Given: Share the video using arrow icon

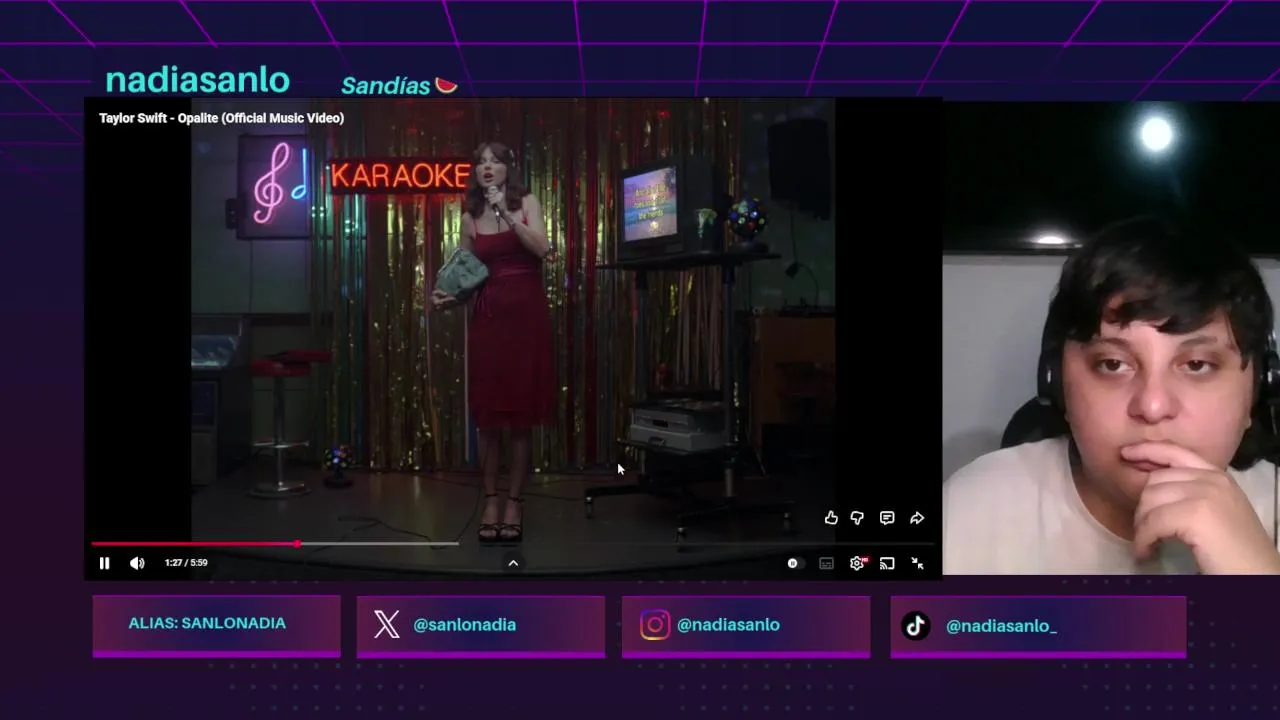Looking at the screenshot, I should (x=917, y=518).
